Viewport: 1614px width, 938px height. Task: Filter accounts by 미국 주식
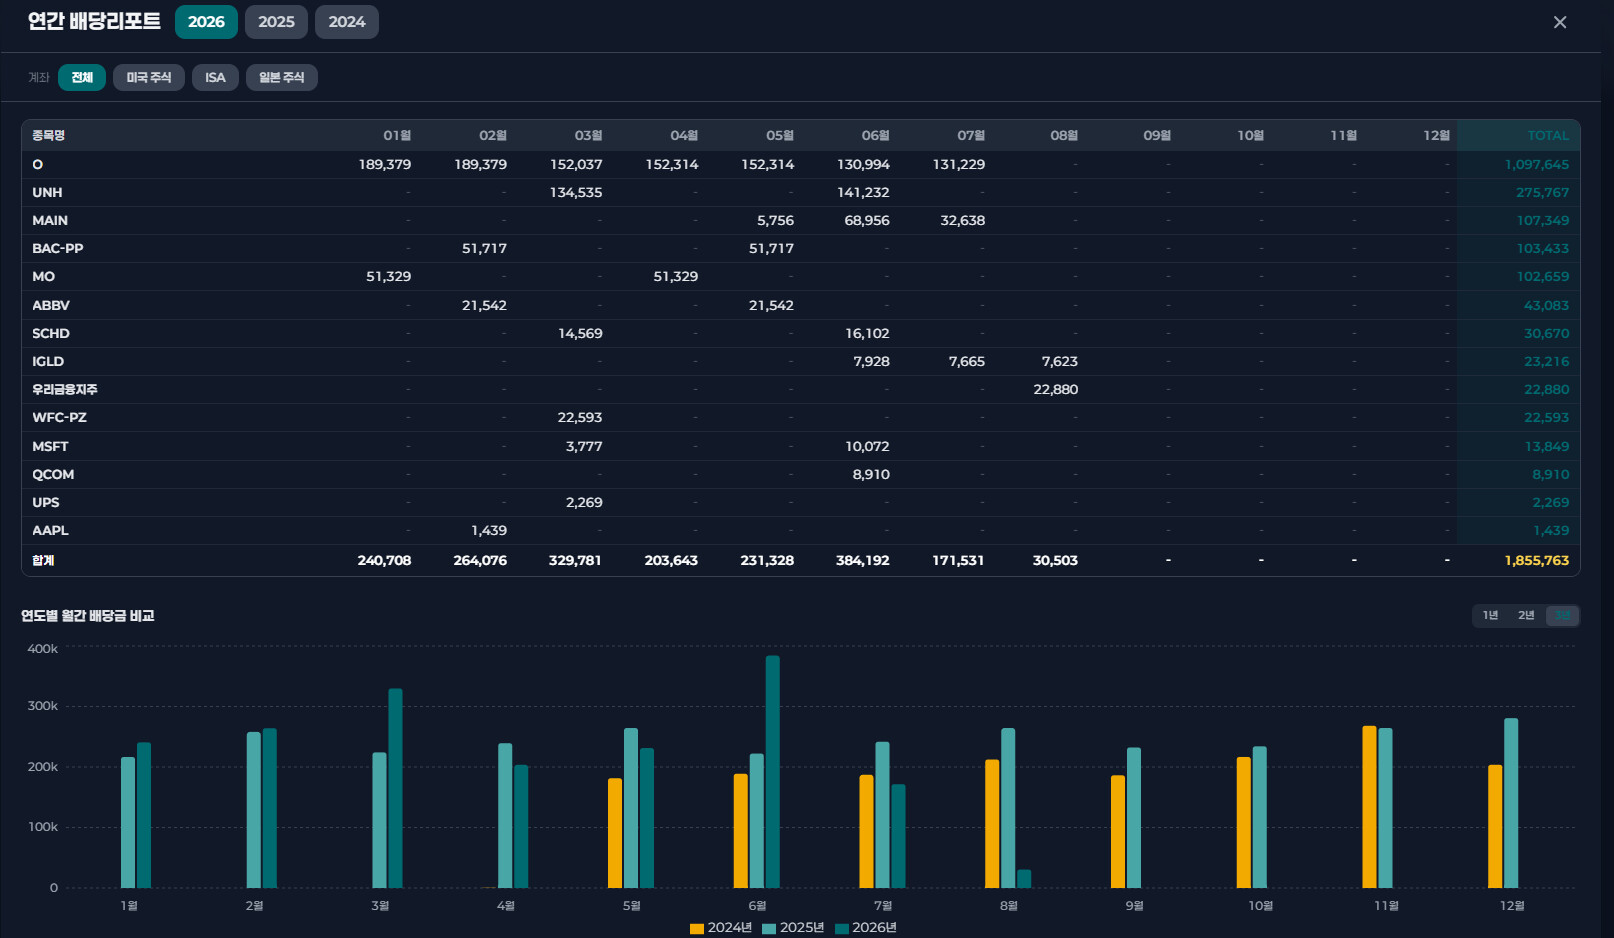pos(149,77)
